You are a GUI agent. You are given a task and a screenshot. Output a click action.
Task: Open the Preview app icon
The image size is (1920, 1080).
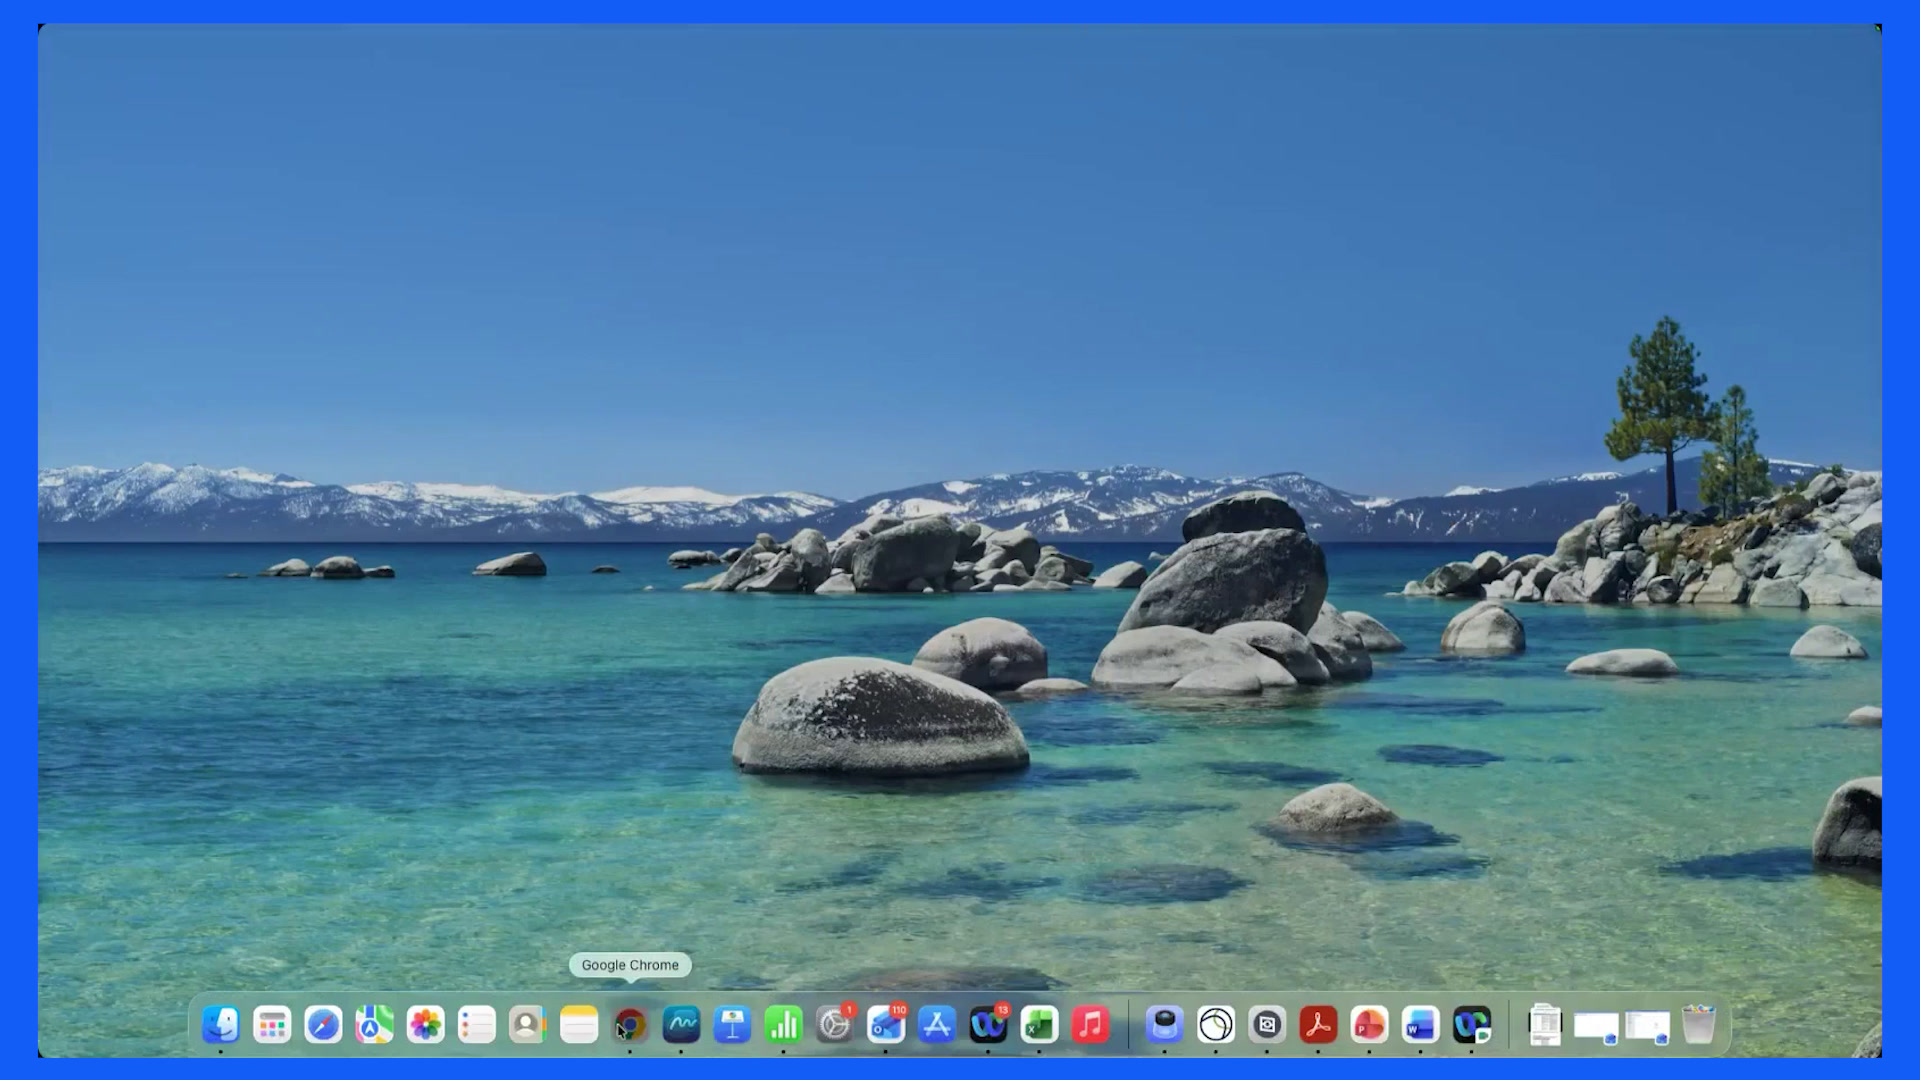[x=1164, y=1025]
